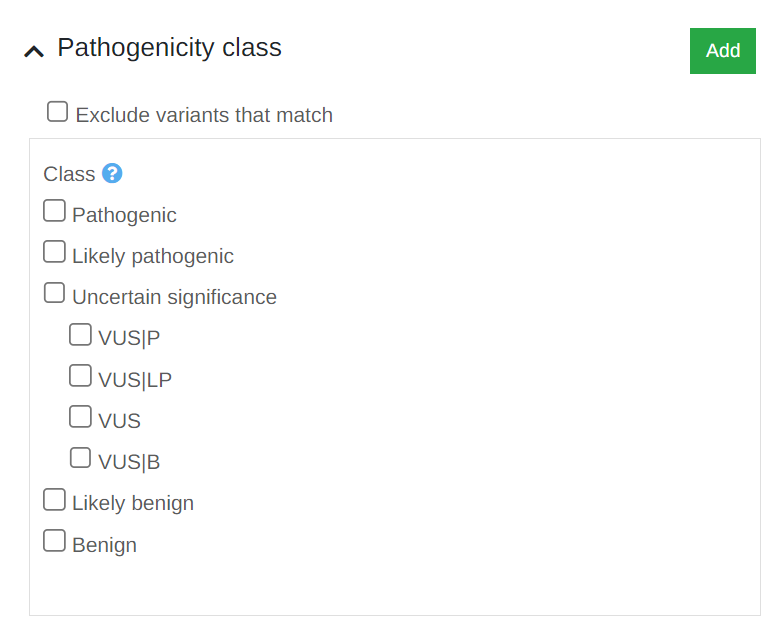
Task: Select the Benign checkbox
Action: tap(54, 541)
